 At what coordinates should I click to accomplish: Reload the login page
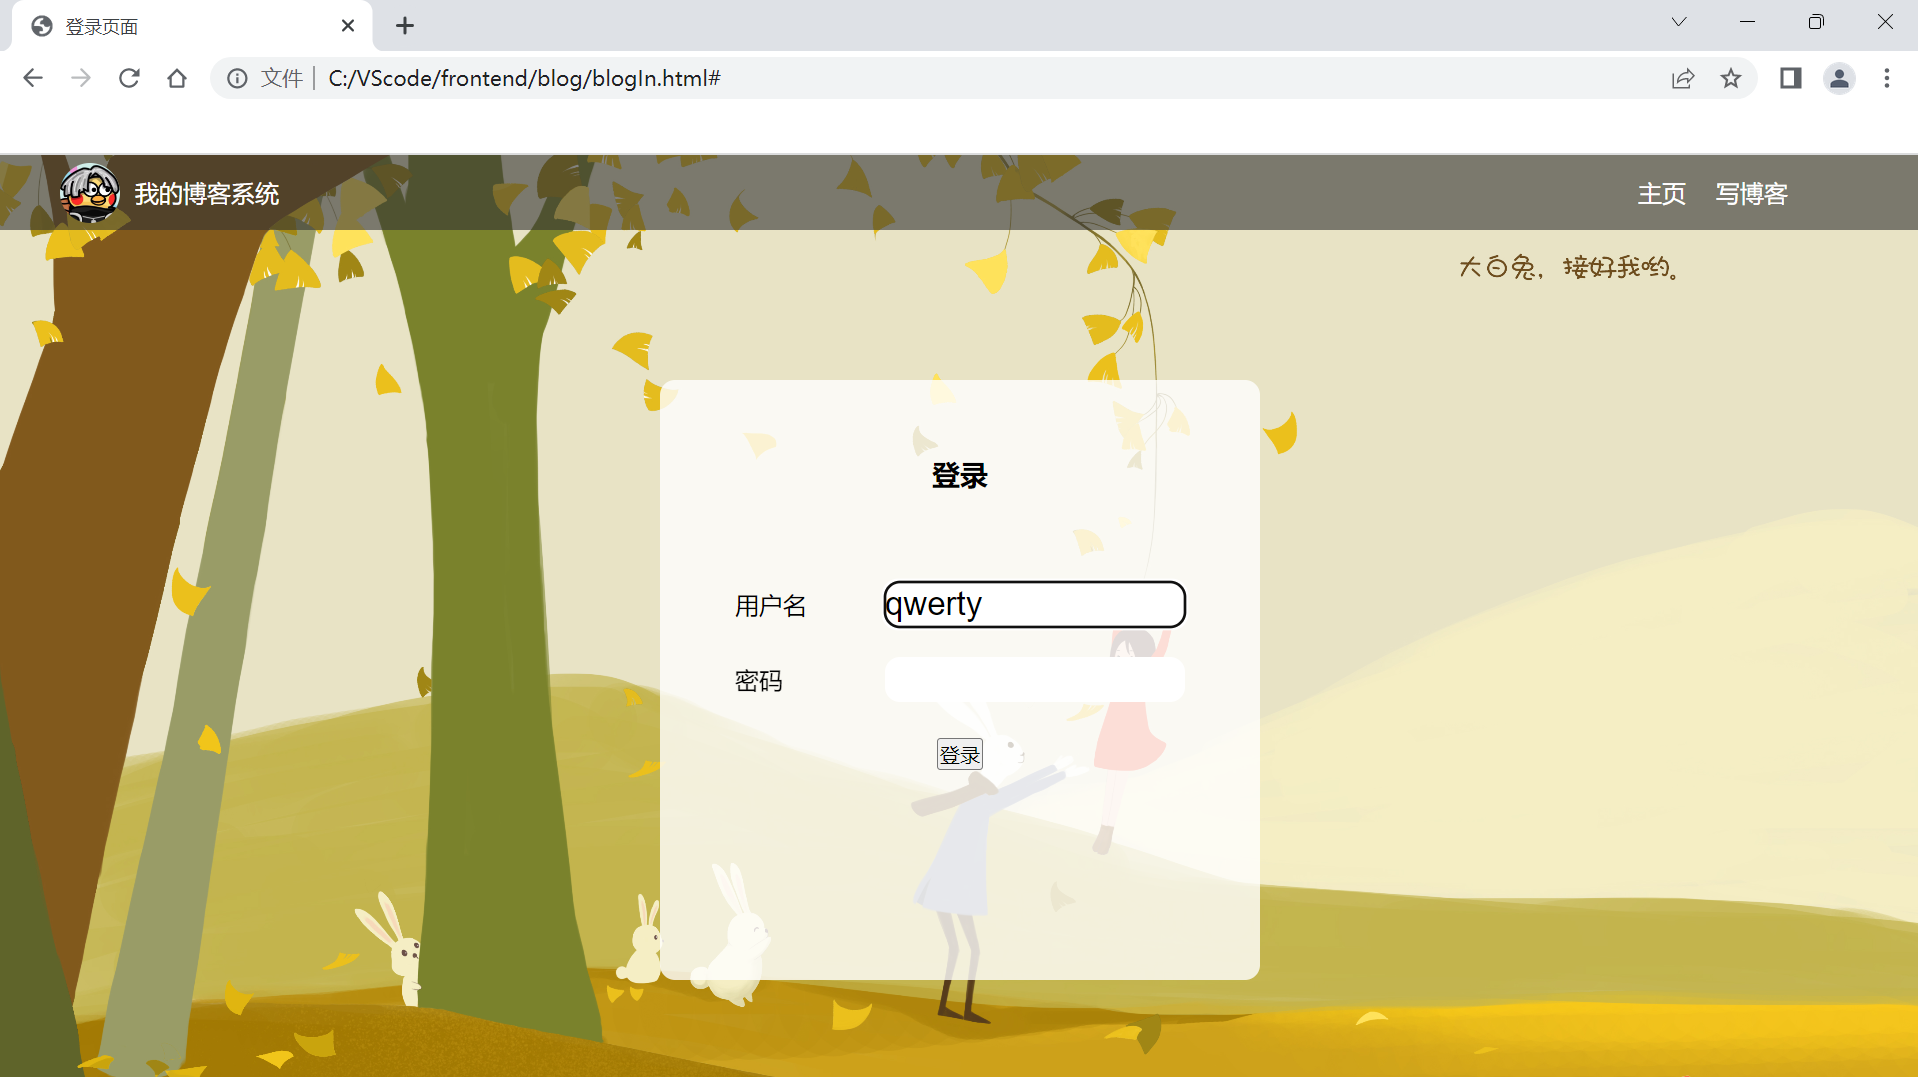click(x=129, y=78)
